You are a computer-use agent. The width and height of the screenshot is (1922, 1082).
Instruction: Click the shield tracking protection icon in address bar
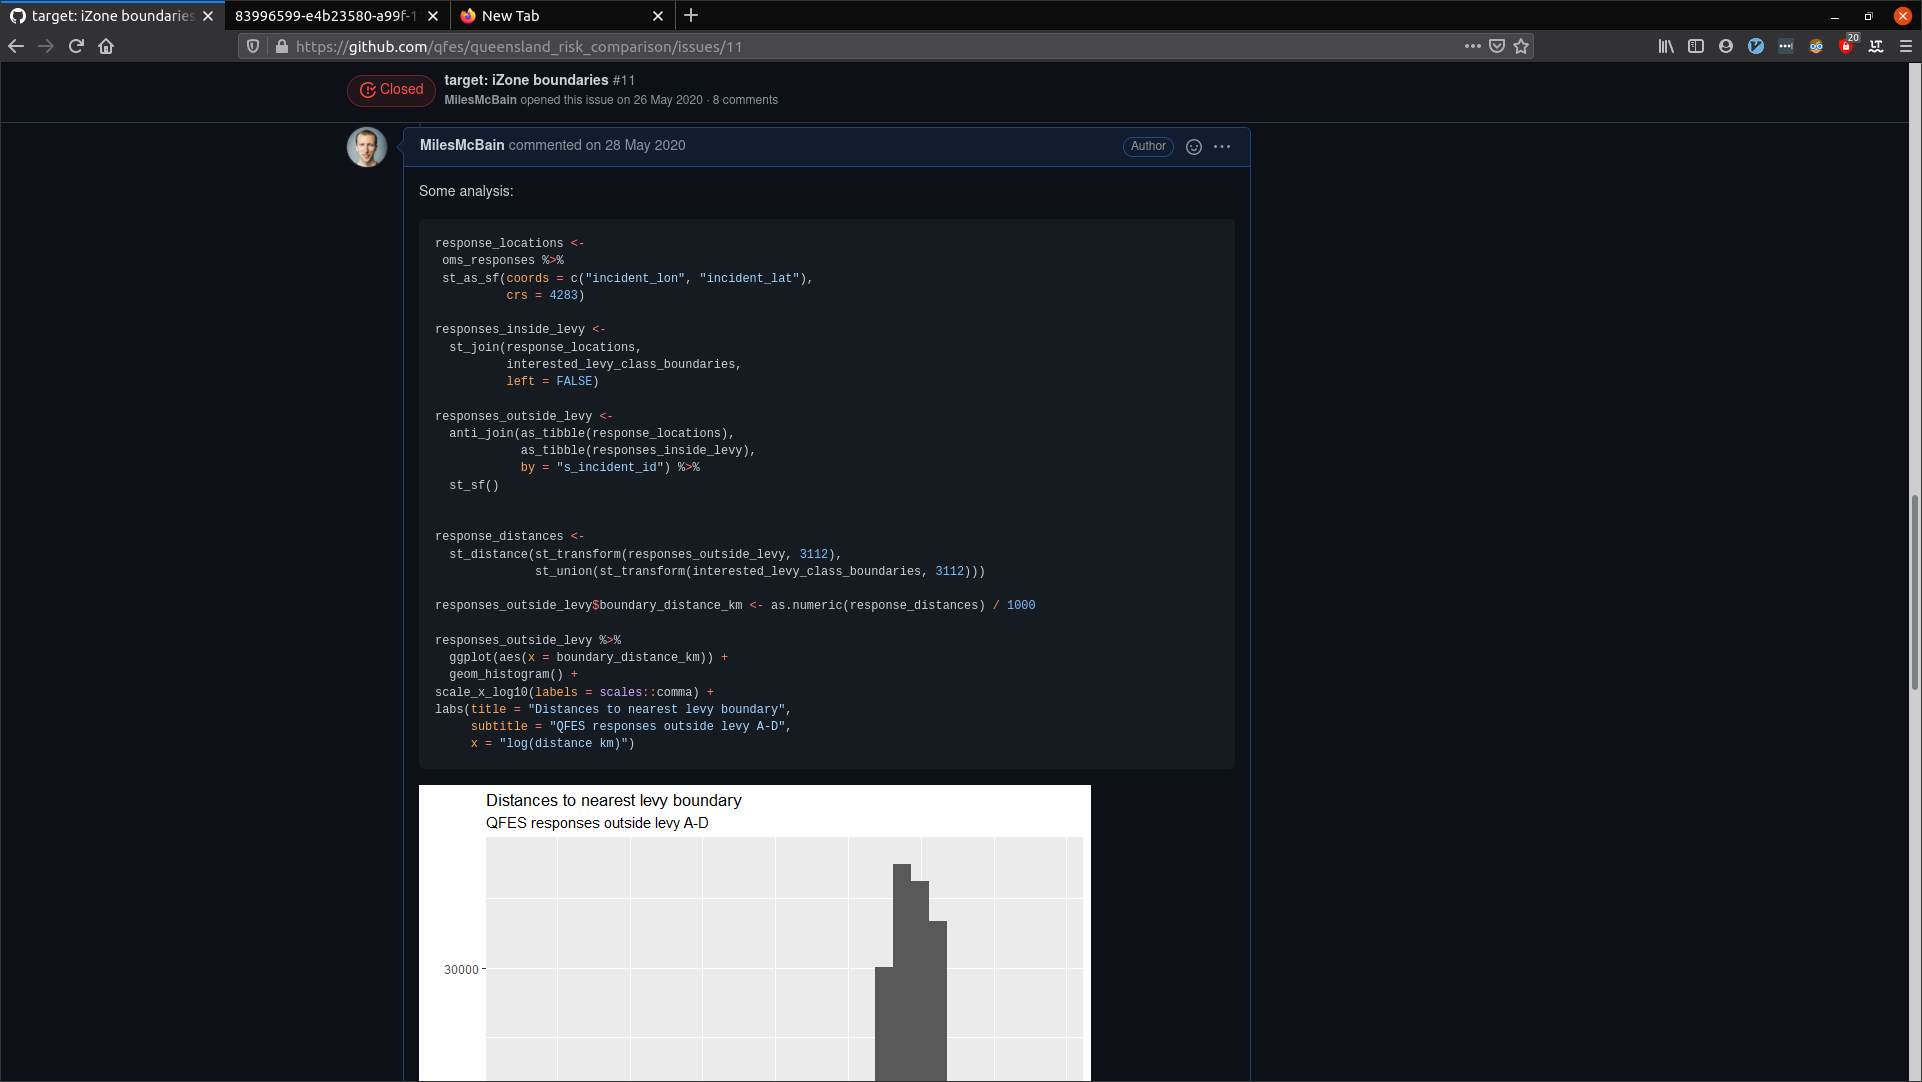tap(252, 46)
